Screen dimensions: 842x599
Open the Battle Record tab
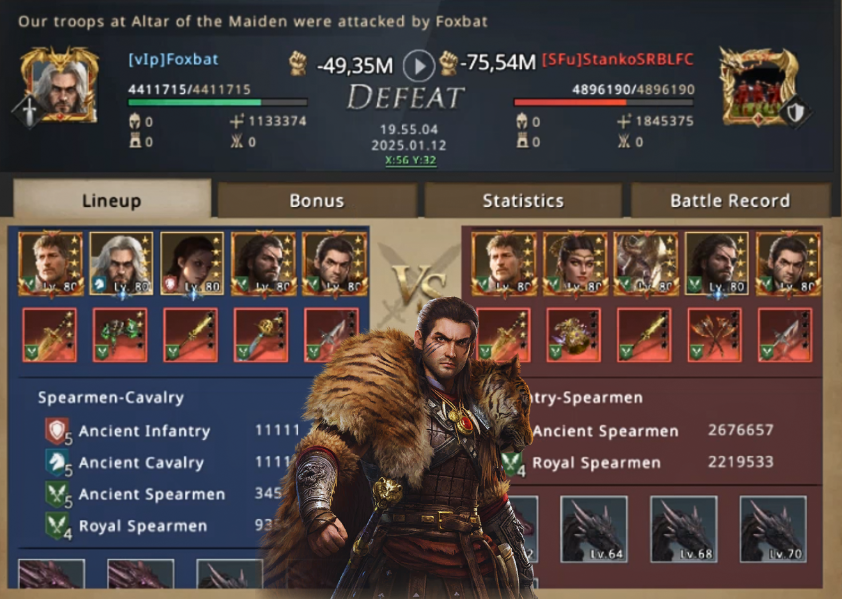click(730, 200)
